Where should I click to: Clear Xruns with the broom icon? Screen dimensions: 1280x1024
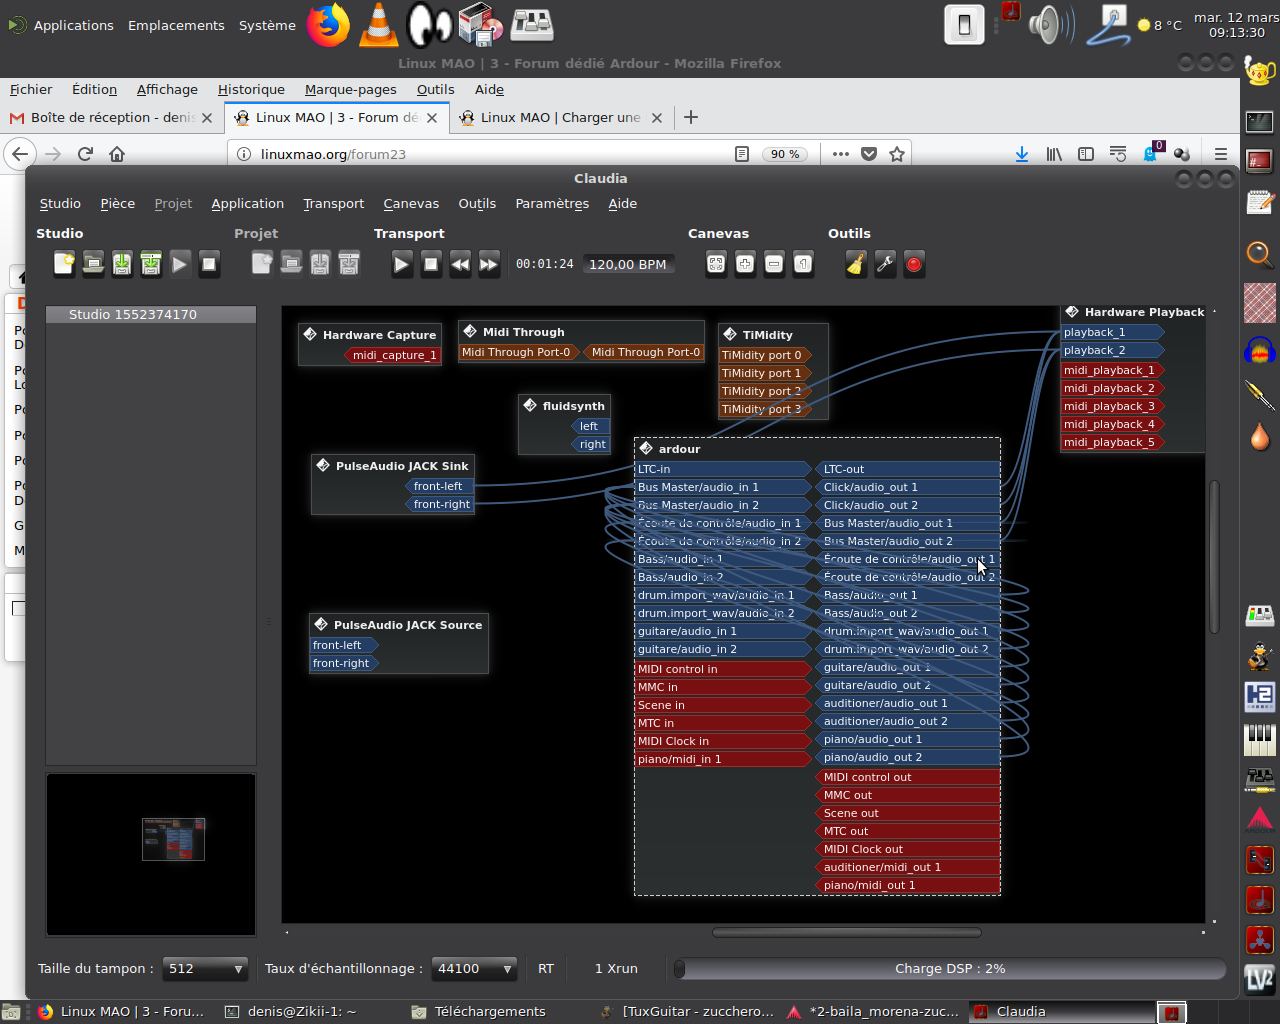tap(856, 264)
